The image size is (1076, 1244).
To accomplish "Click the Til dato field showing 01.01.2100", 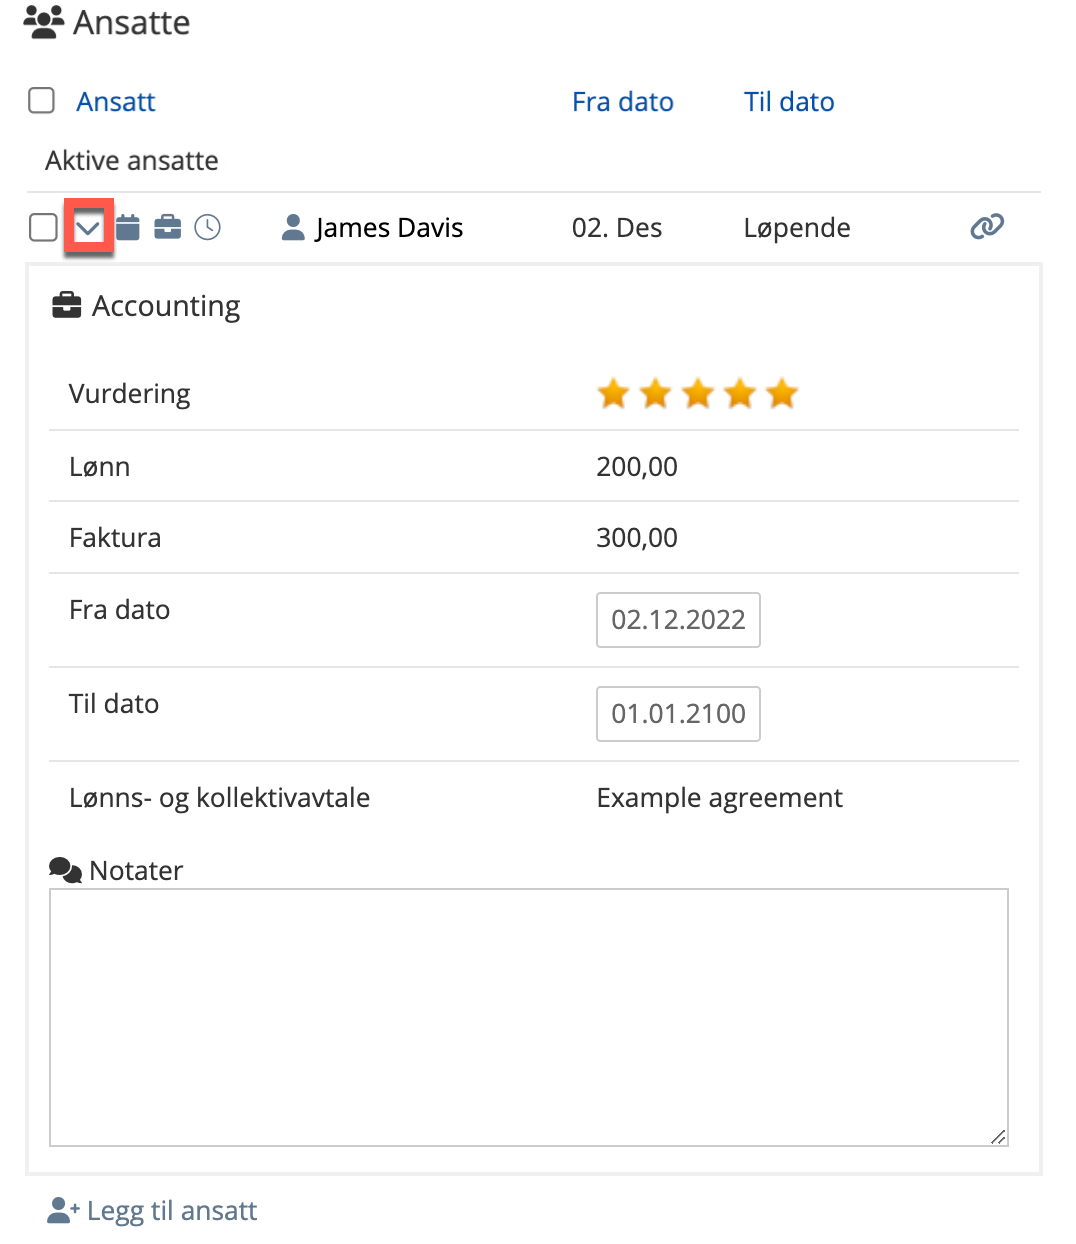I will (678, 714).
